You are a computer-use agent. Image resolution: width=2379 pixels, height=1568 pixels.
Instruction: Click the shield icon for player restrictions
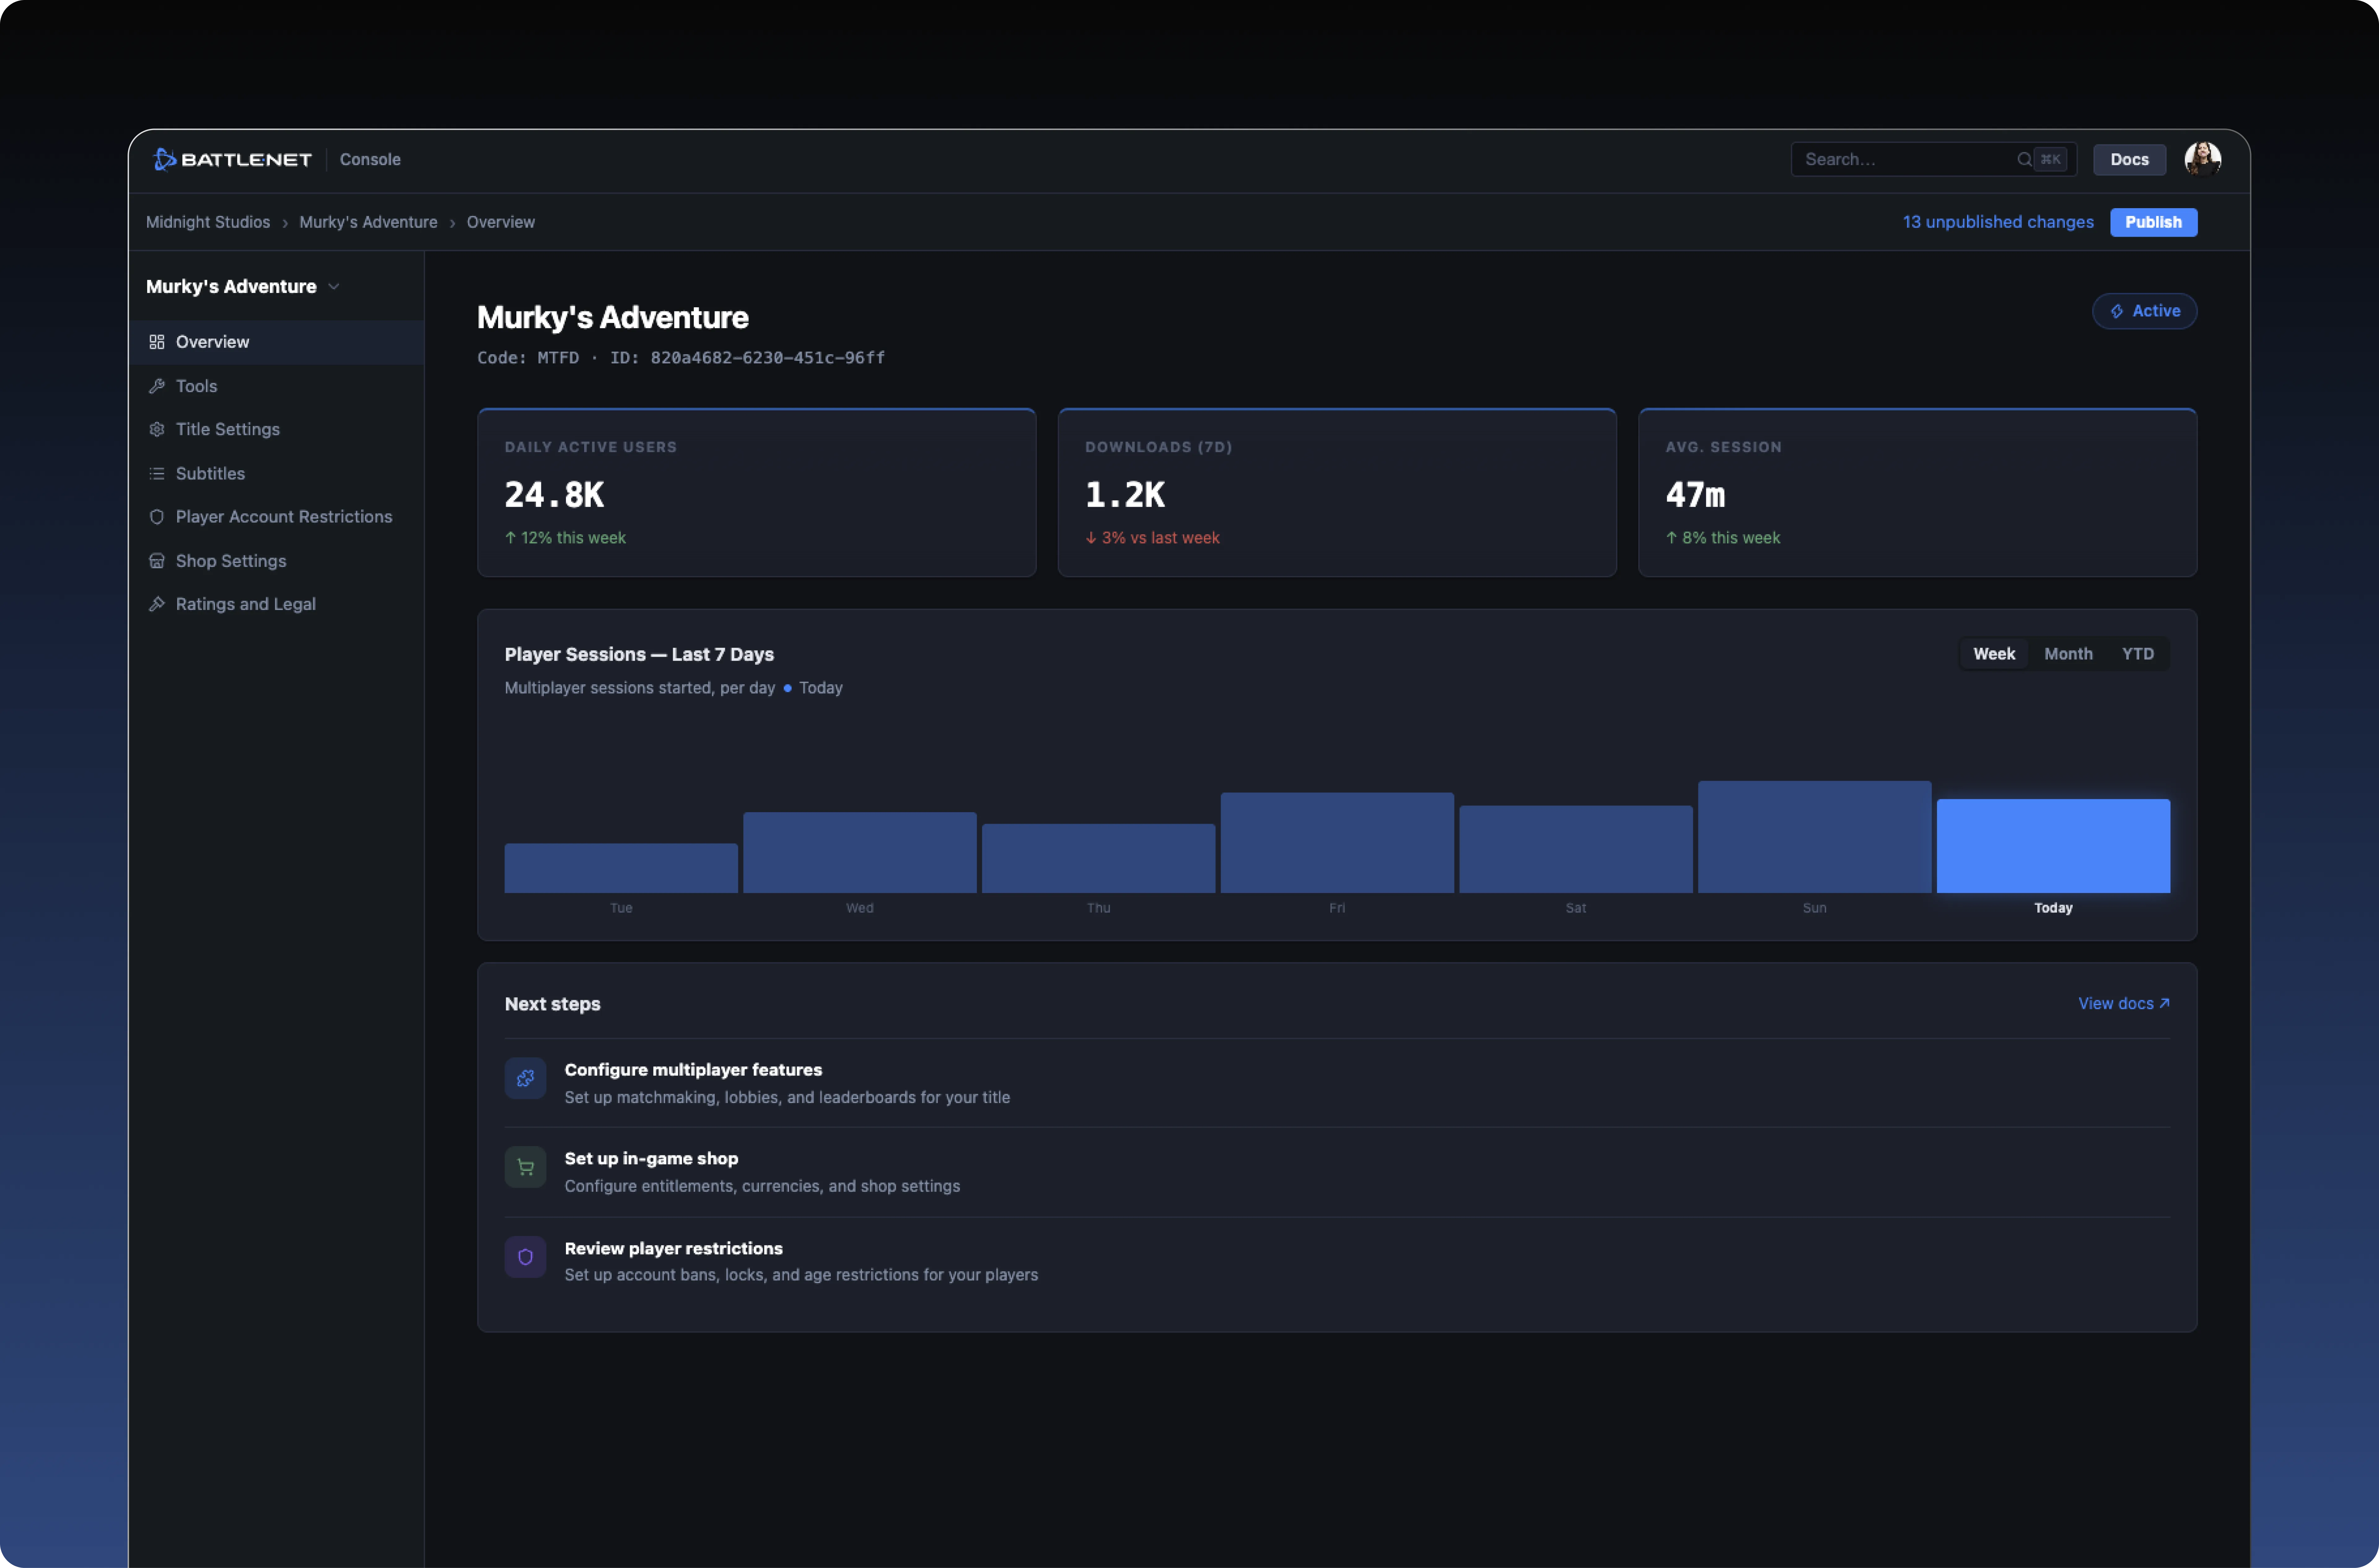tap(525, 1257)
